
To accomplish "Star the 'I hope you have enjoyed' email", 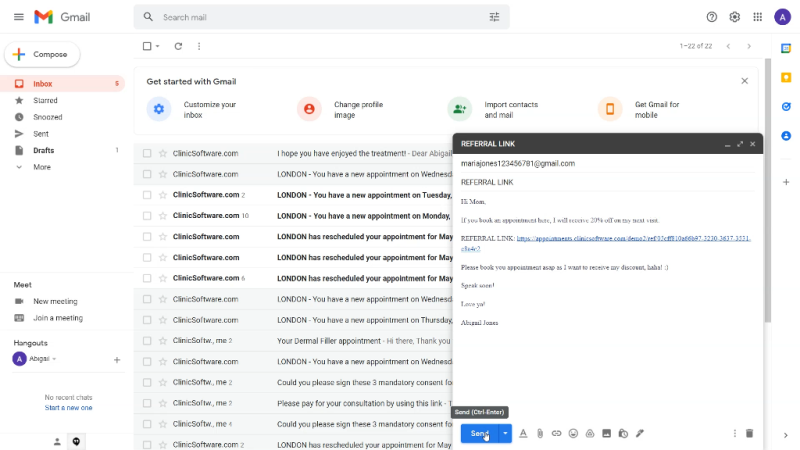I will tap(163, 153).
